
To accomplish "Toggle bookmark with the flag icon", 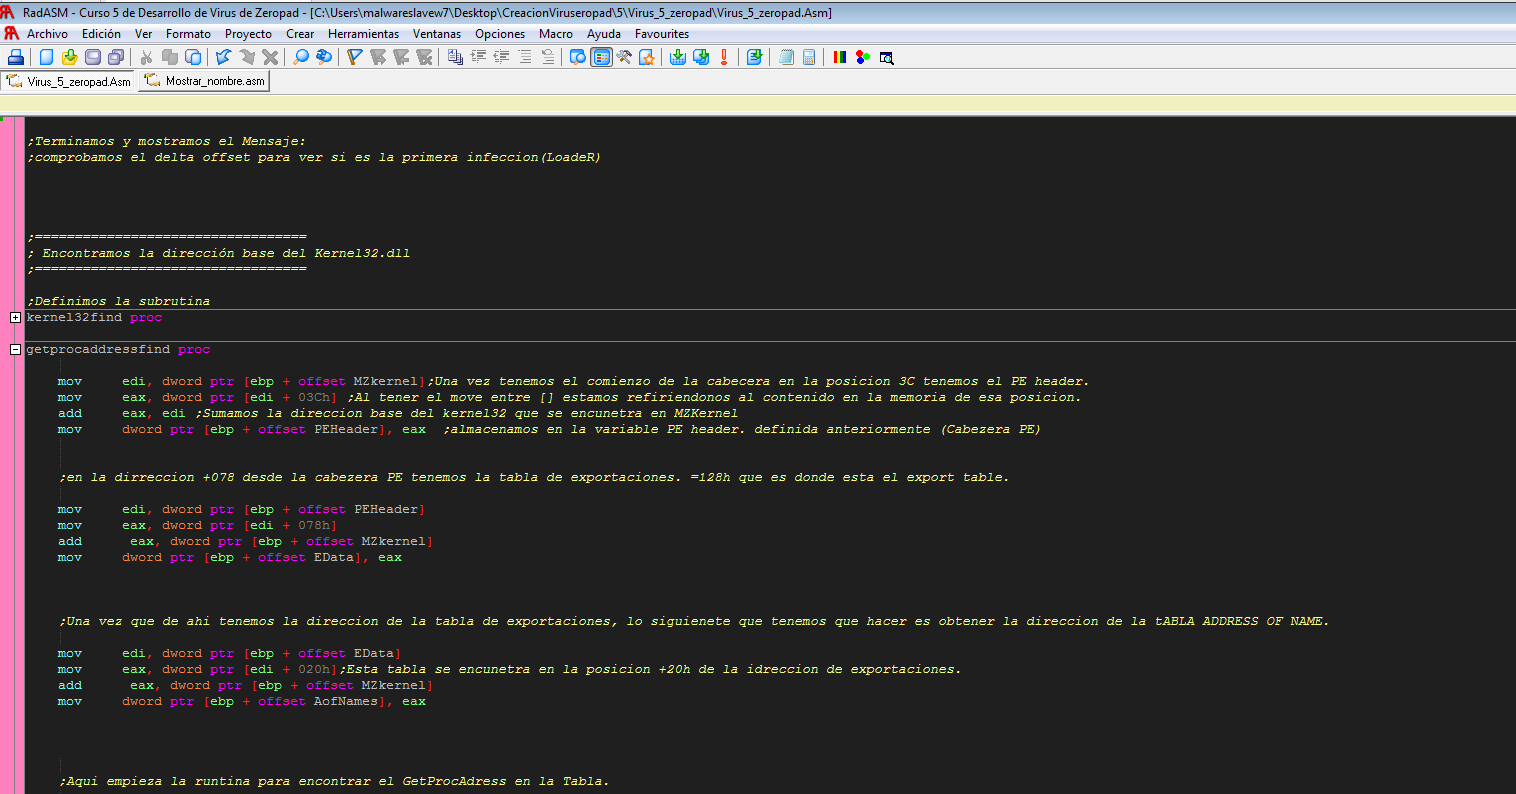I will [x=354, y=57].
